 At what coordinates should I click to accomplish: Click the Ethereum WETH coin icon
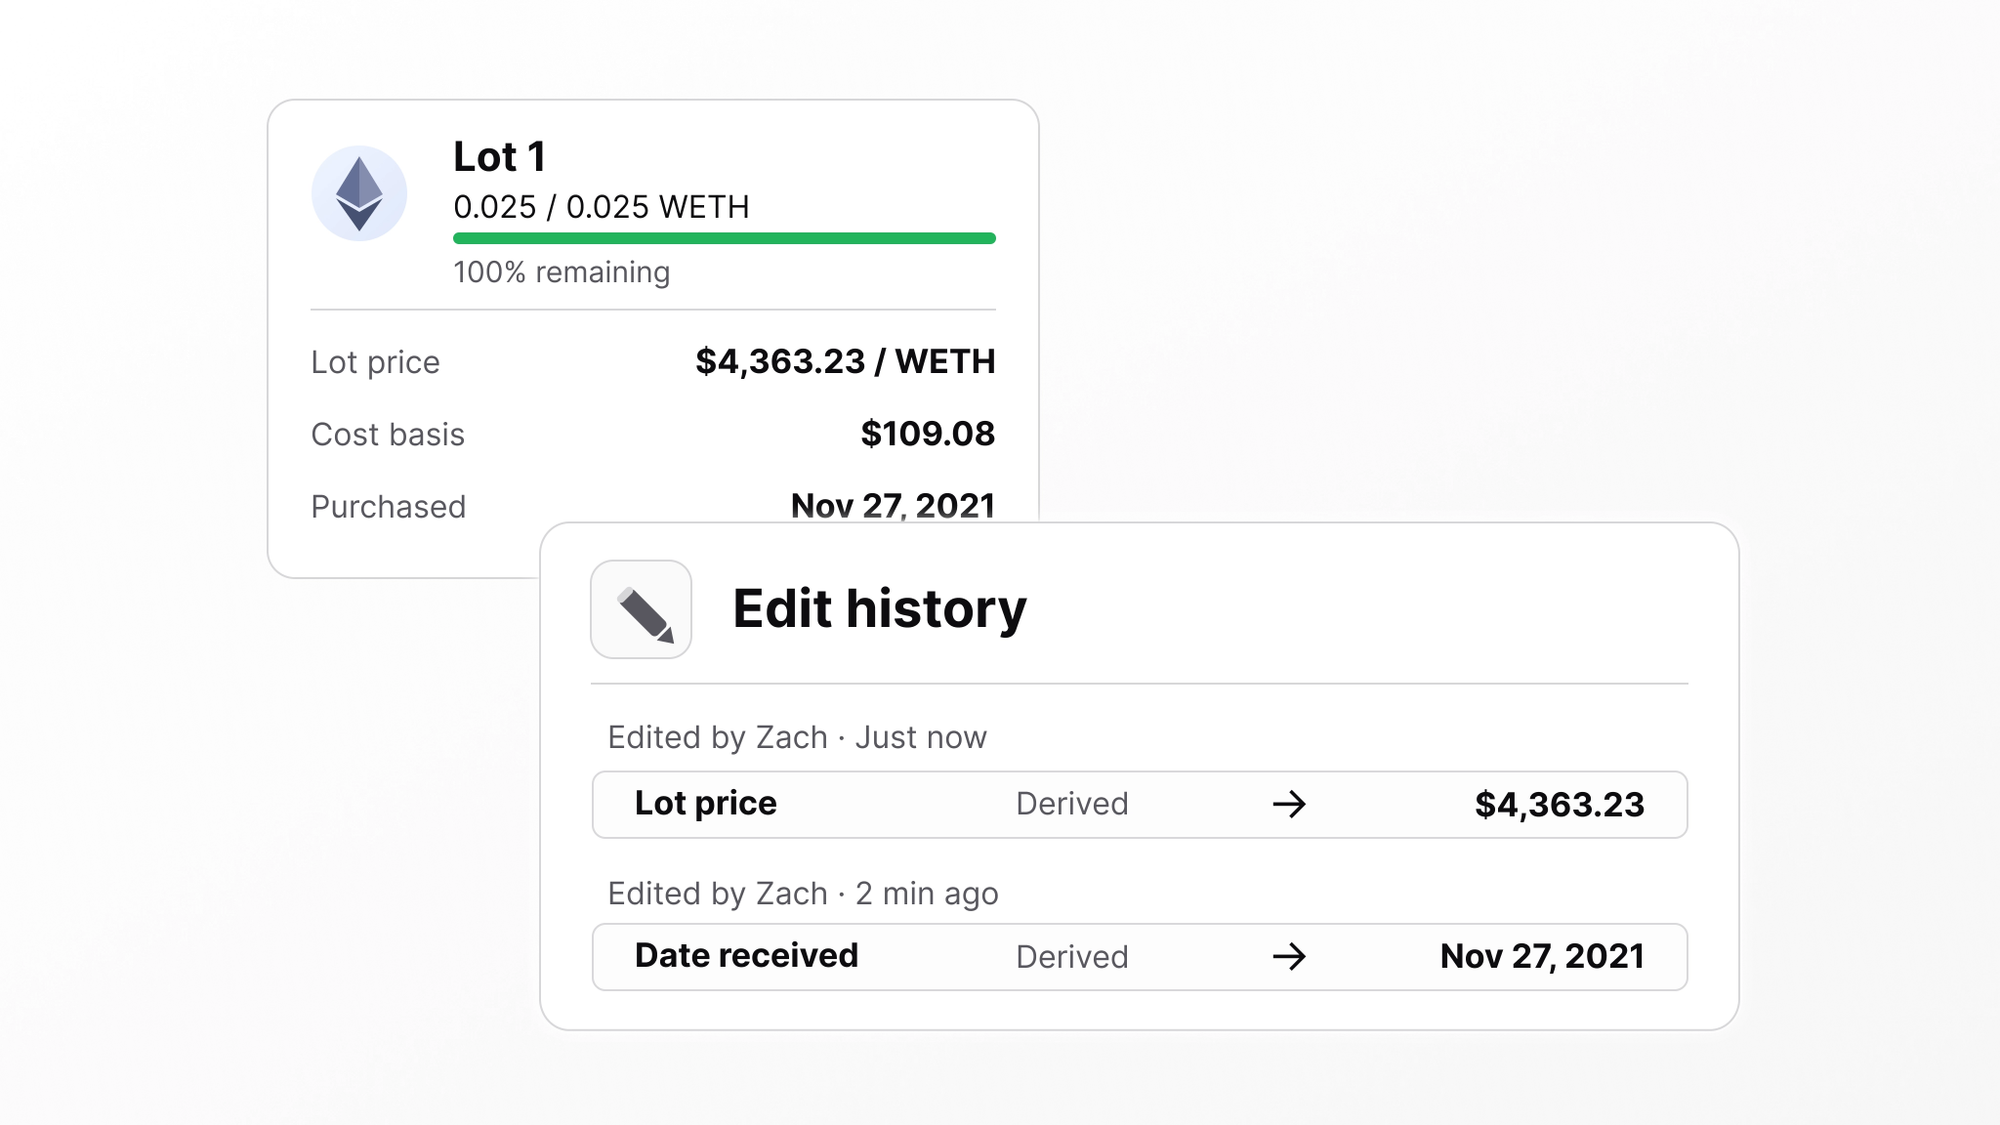[359, 194]
